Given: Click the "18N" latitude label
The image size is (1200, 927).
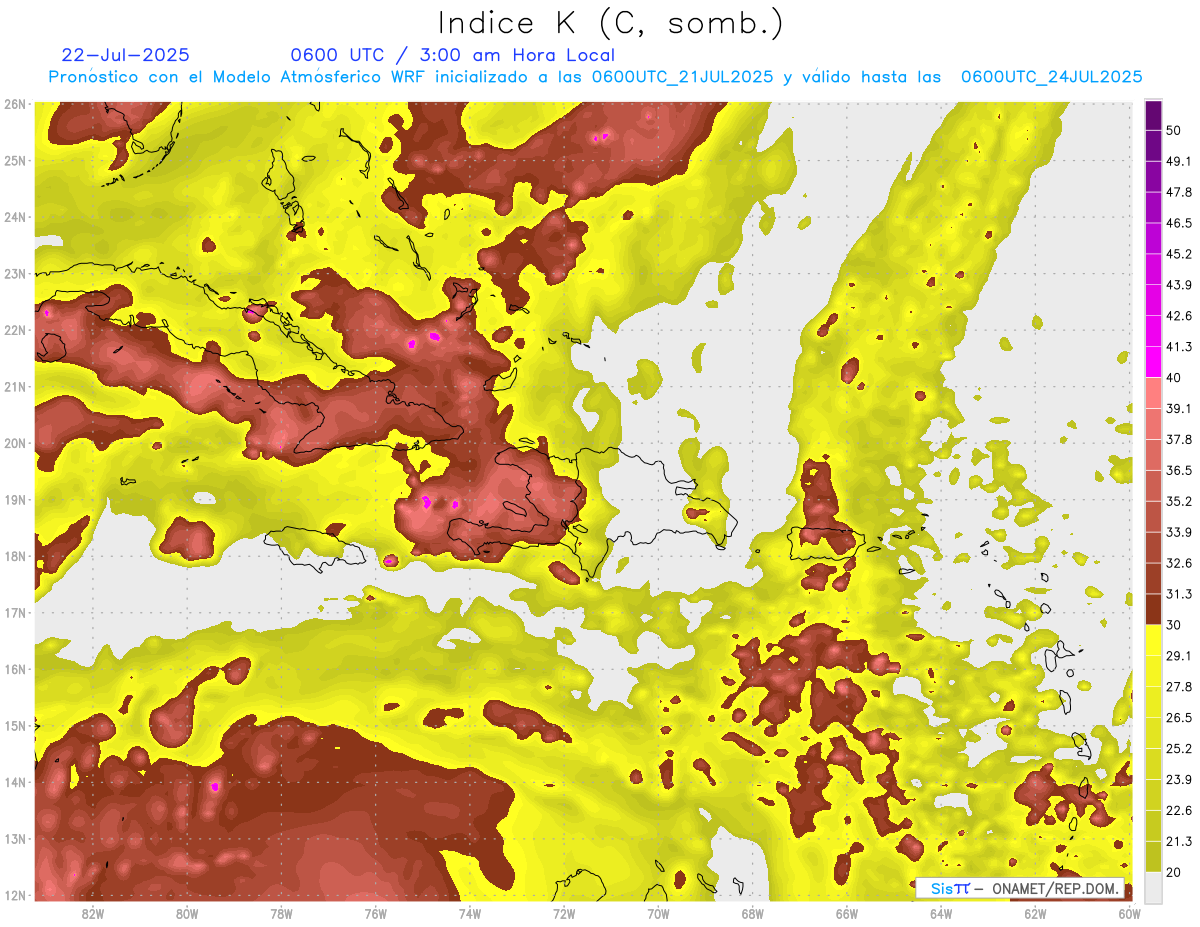Looking at the screenshot, I should (x=15, y=556).
